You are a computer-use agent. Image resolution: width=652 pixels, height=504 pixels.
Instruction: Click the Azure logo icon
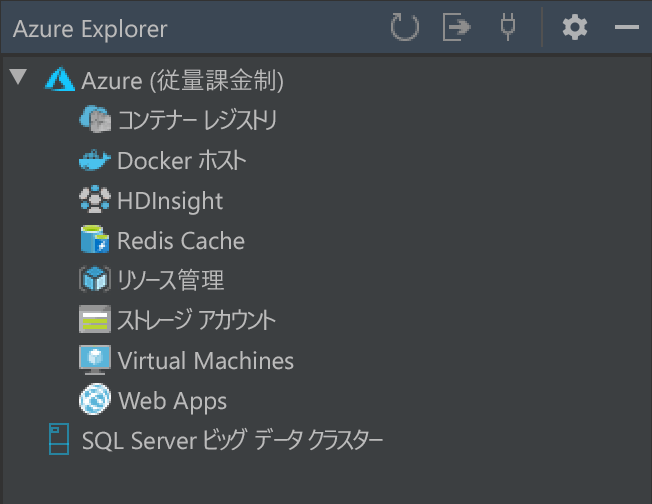point(59,79)
